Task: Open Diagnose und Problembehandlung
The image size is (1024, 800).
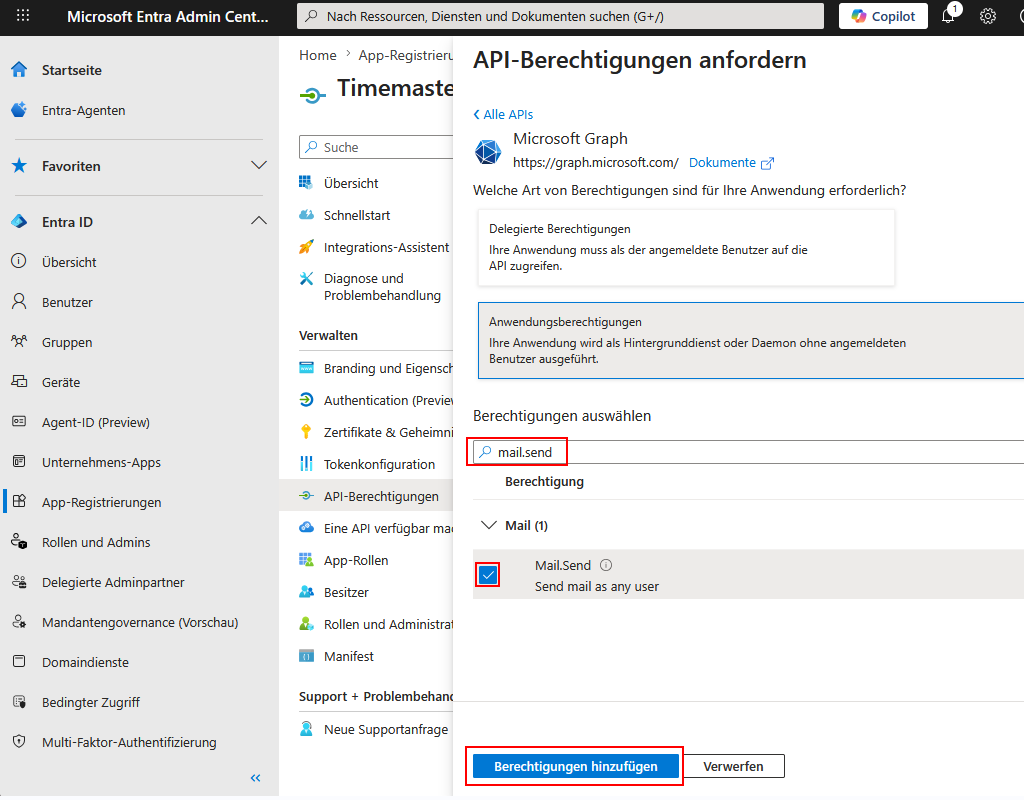Action: (382, 287)
